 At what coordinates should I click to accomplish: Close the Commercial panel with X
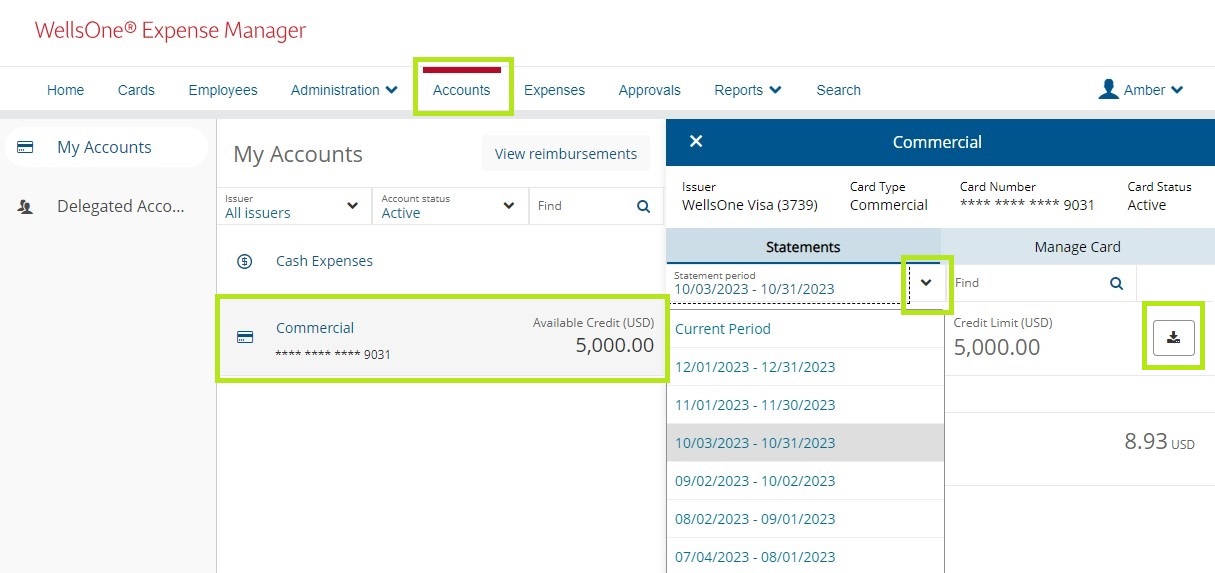click(x=696, y=142)
